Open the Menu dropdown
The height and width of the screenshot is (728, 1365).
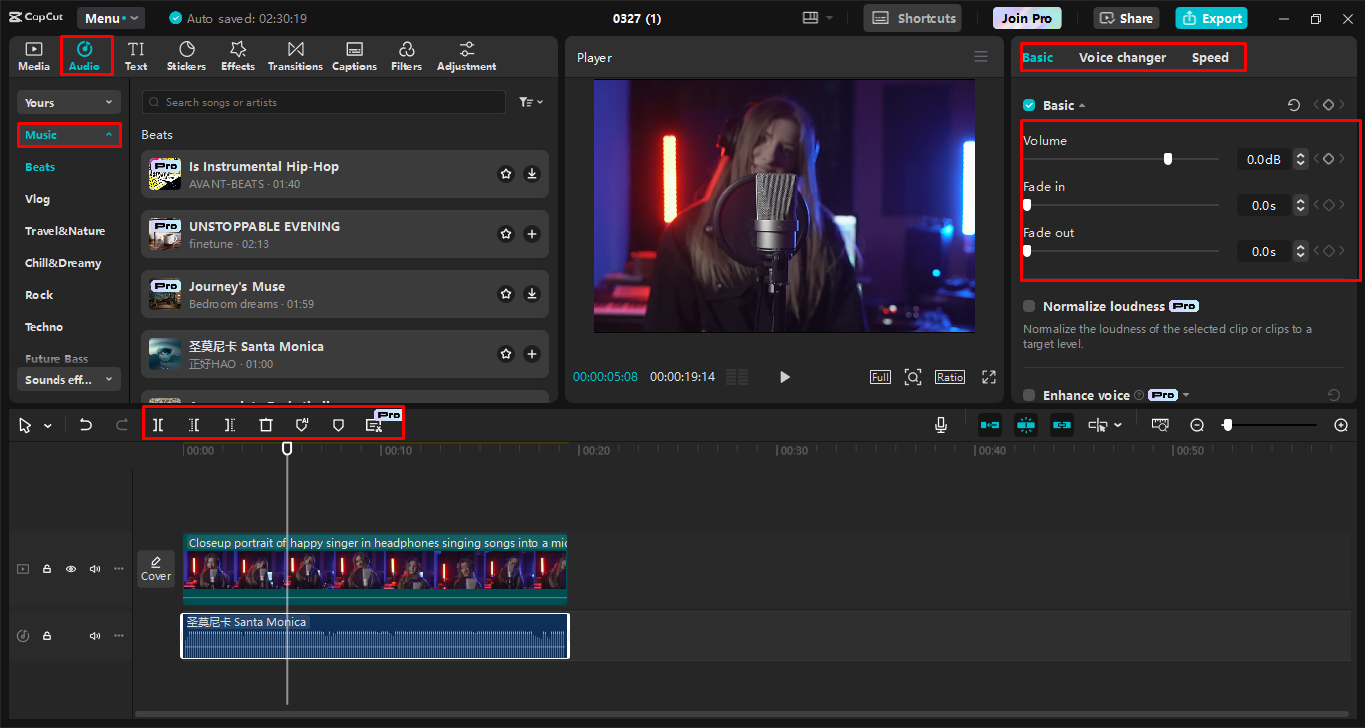coord(111,18)
